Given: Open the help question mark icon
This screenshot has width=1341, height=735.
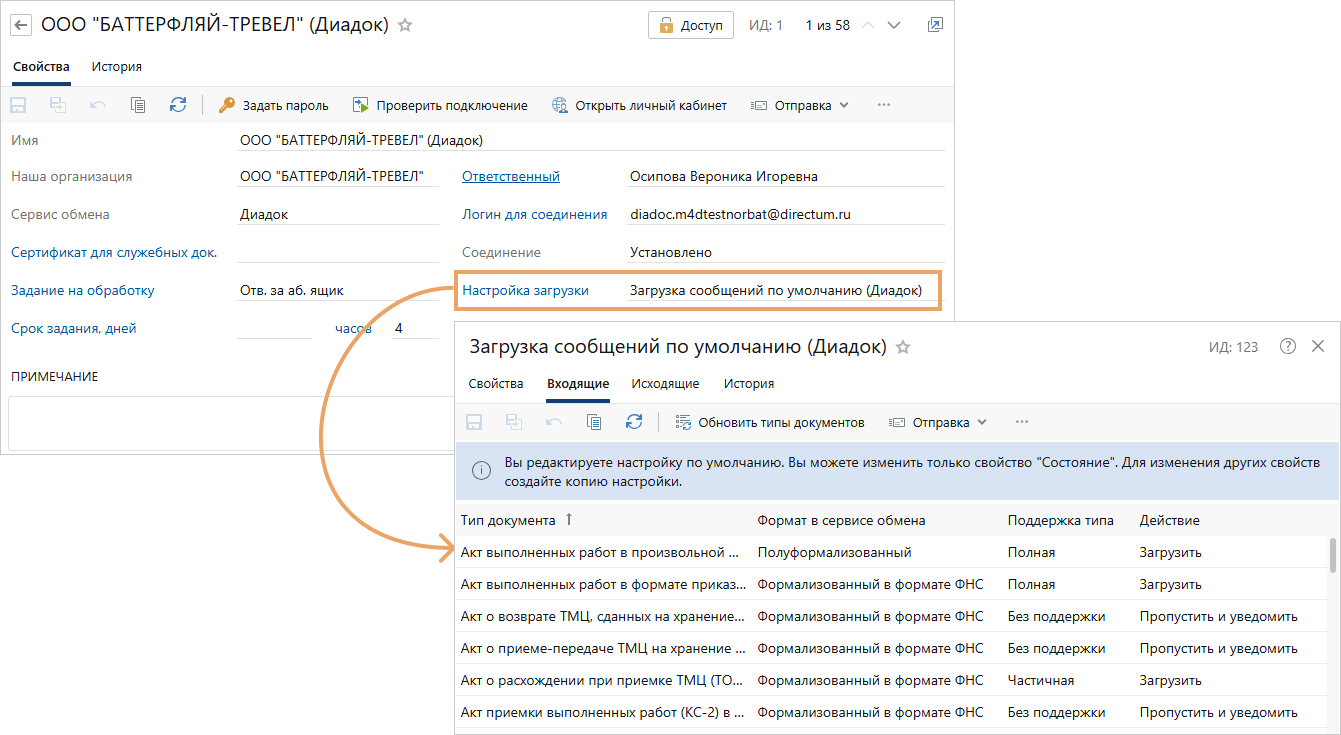Looking at the screenshot, I should [x=1288, y=346].
